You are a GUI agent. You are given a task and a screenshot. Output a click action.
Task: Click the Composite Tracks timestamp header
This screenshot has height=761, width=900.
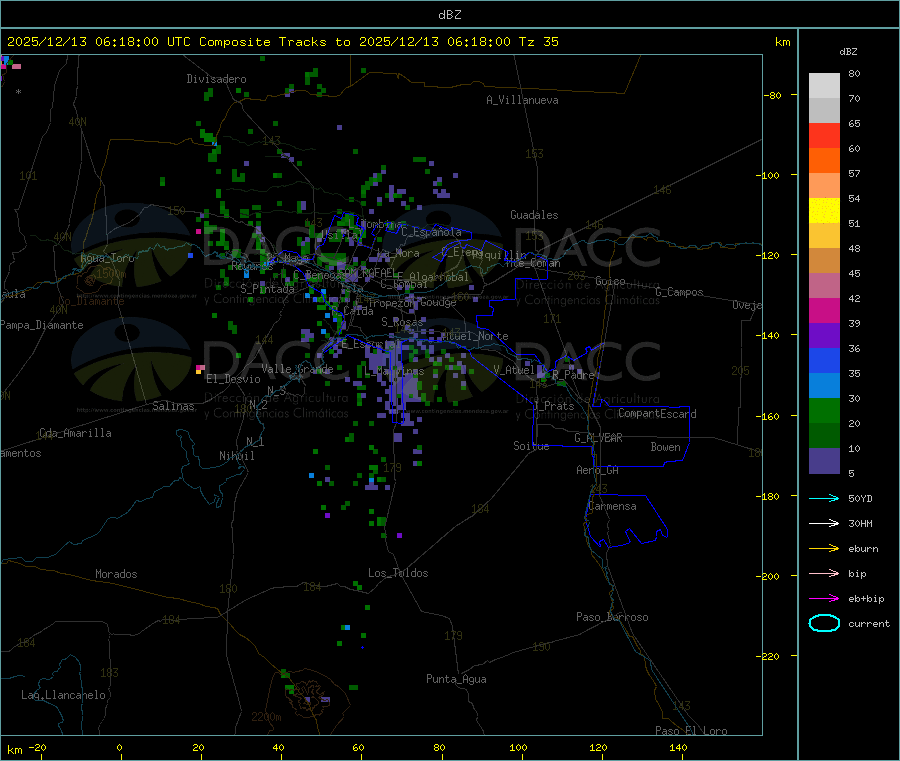tap(282, 42)
